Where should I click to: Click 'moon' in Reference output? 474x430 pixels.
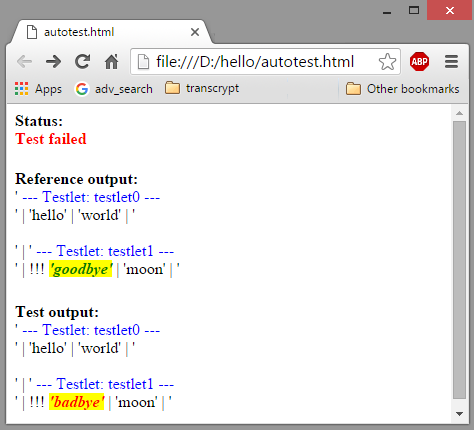click(x=144, y=269)
